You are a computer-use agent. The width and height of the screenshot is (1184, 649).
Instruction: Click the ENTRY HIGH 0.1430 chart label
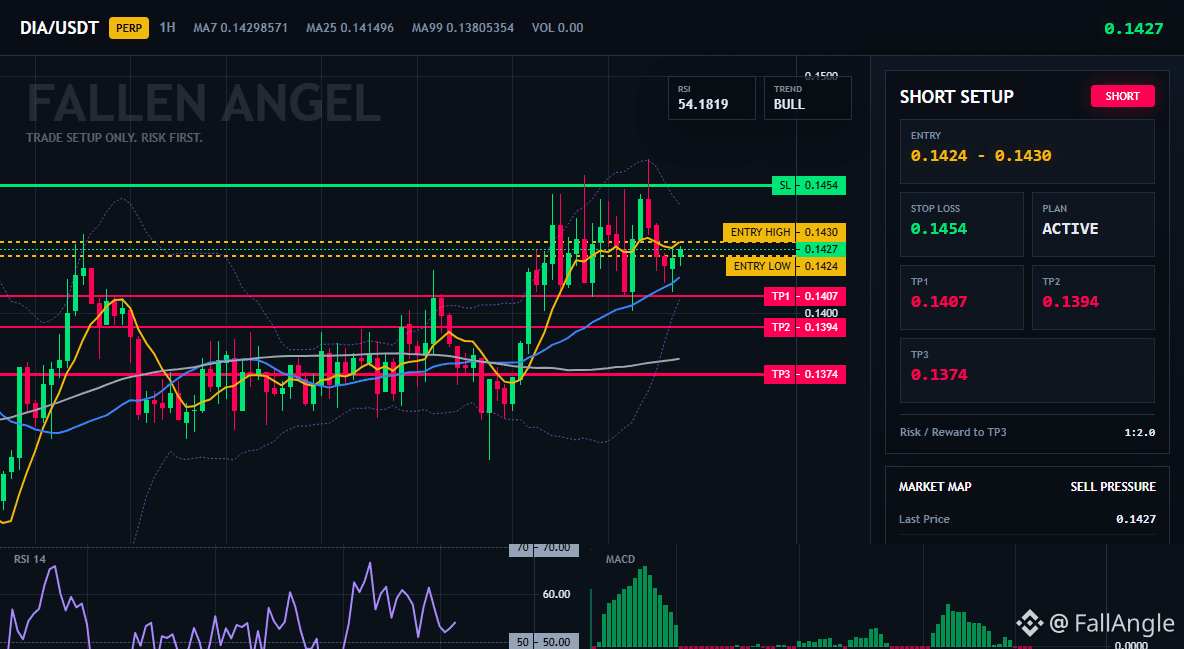784,232
